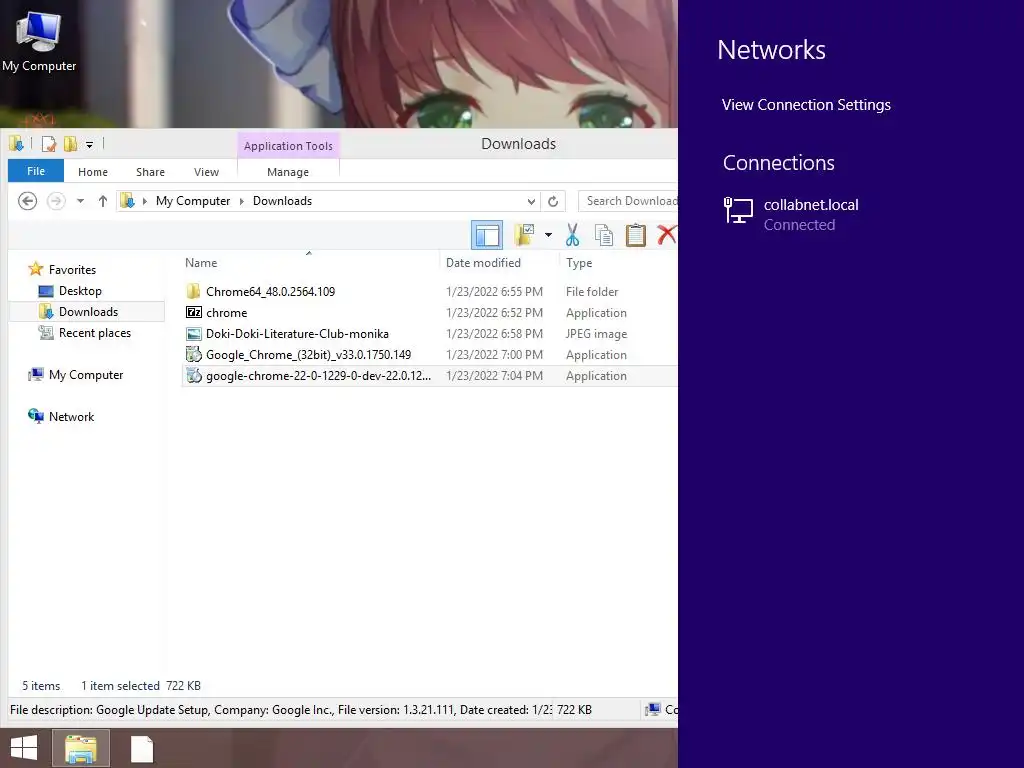The height and width of the screenshot is (768, 1024).
Task: Select the Chrome64_48.0.2564.109 folder
Action: (270, 291)
